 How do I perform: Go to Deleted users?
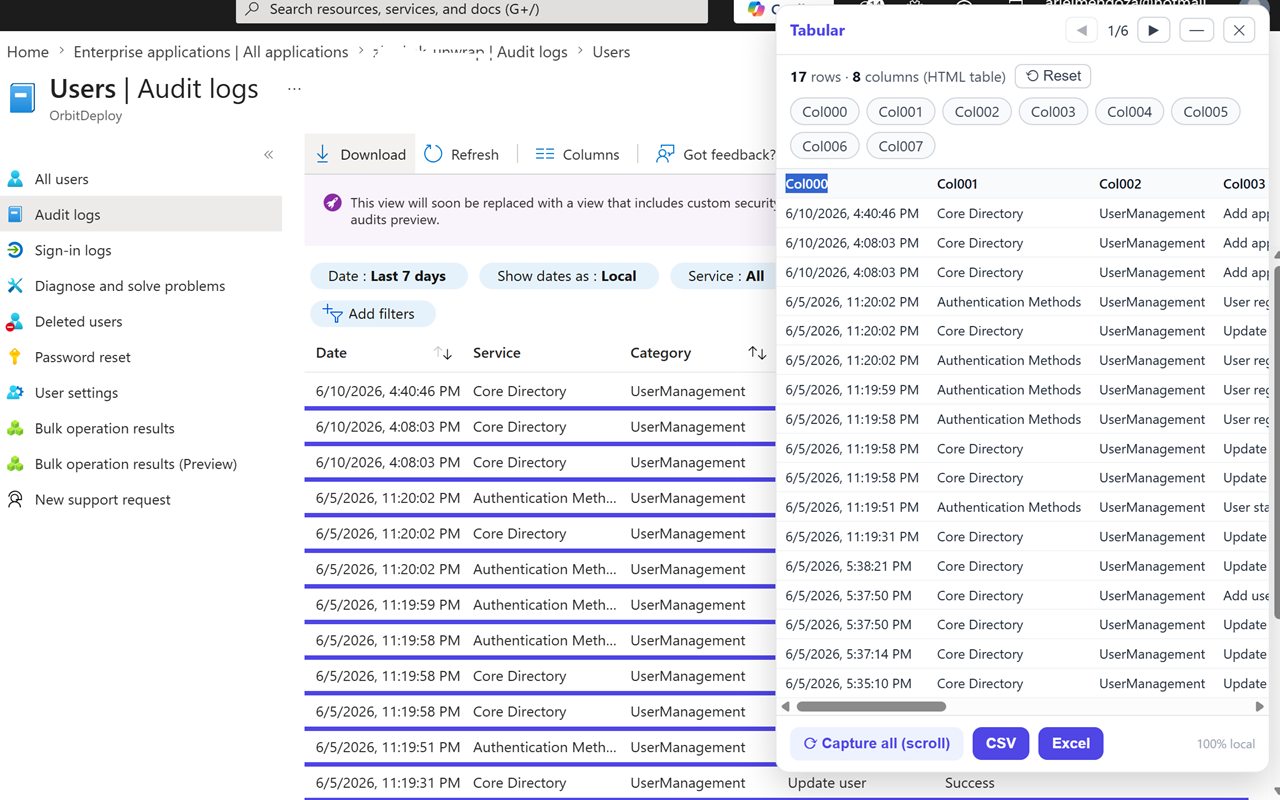[x=78, y=321]
